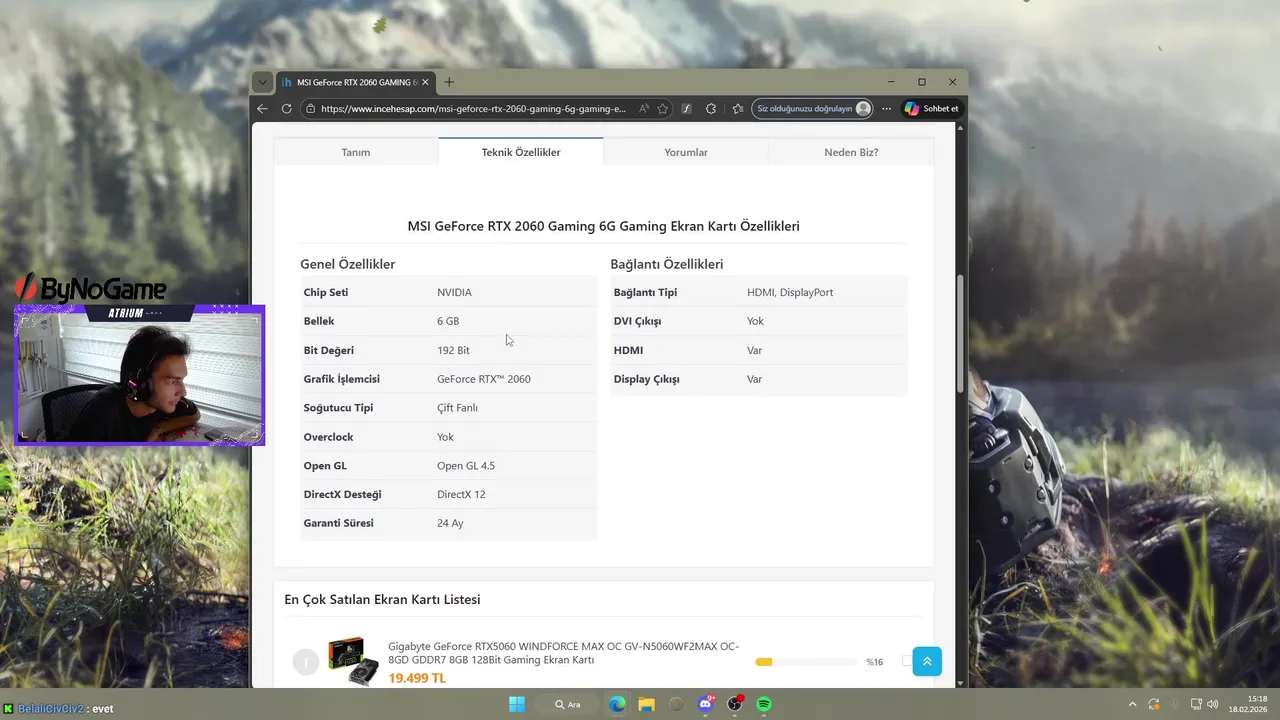Select Teknik Özellikler tab
Viewport: 1280px width, 720px height.
[521, 152]
